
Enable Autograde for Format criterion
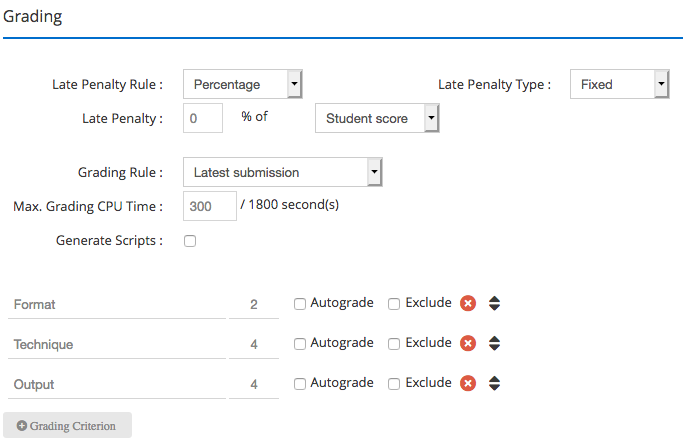click(300, 304)
